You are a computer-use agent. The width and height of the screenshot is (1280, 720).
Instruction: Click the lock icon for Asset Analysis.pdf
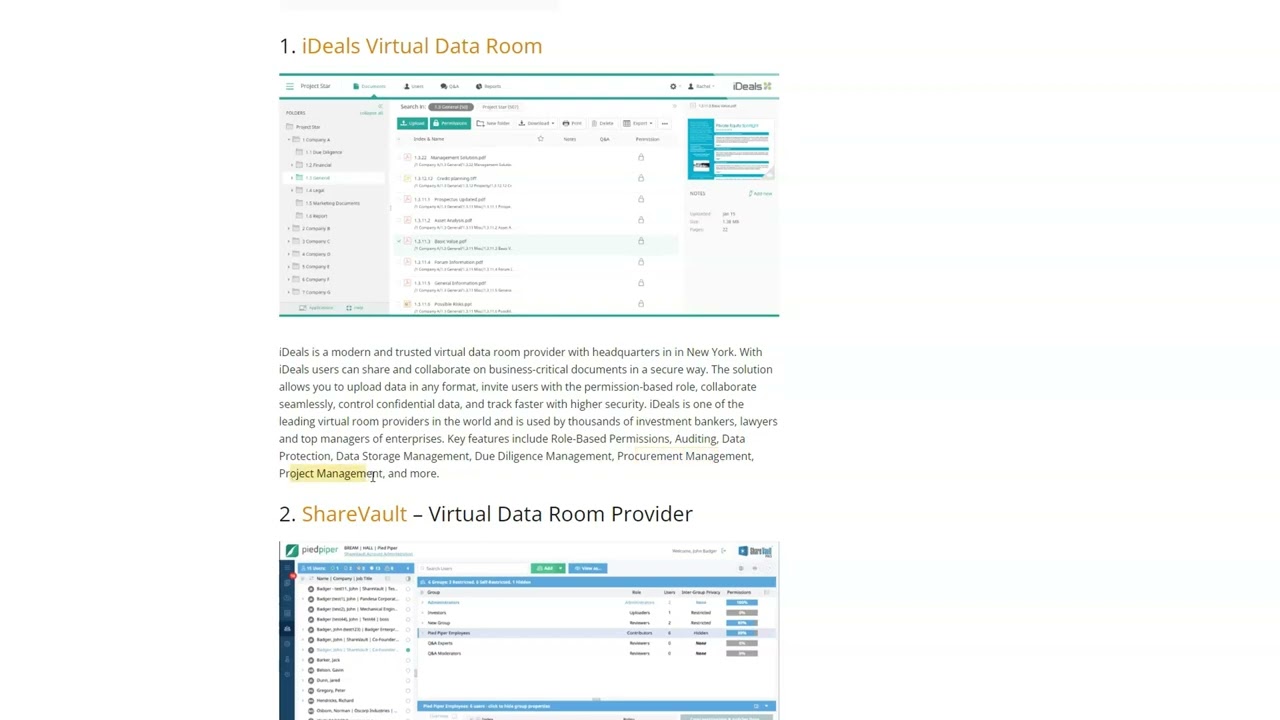[x=641, y=220]
